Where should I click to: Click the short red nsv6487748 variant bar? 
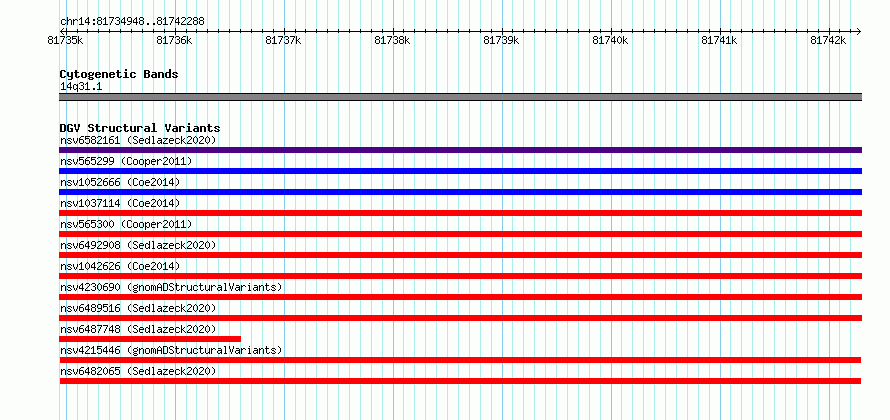click(150, 339)
